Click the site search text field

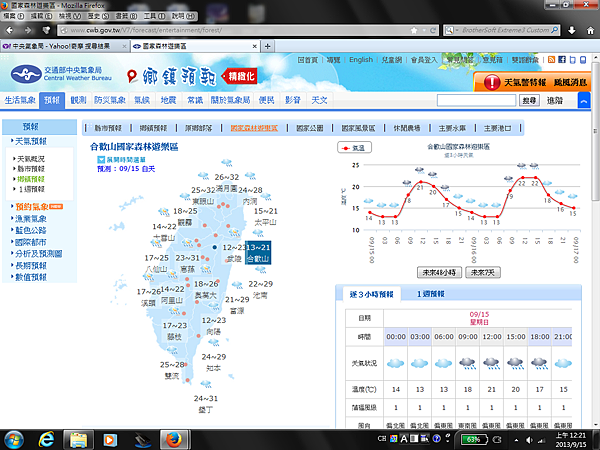point(476,101)
